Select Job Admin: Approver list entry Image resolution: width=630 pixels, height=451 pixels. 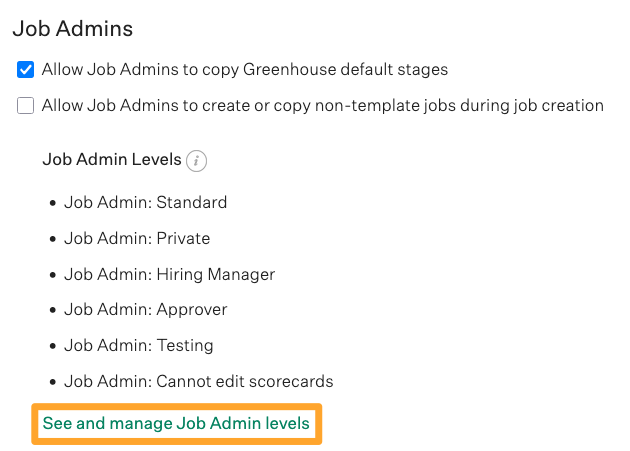pyautogui.click(x=146, y=310)
